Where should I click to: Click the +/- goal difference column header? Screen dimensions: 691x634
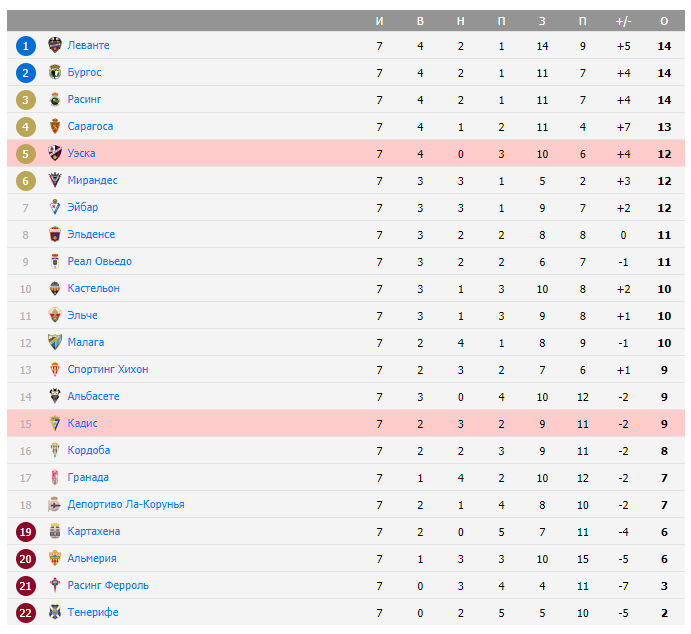coord(623,21)
